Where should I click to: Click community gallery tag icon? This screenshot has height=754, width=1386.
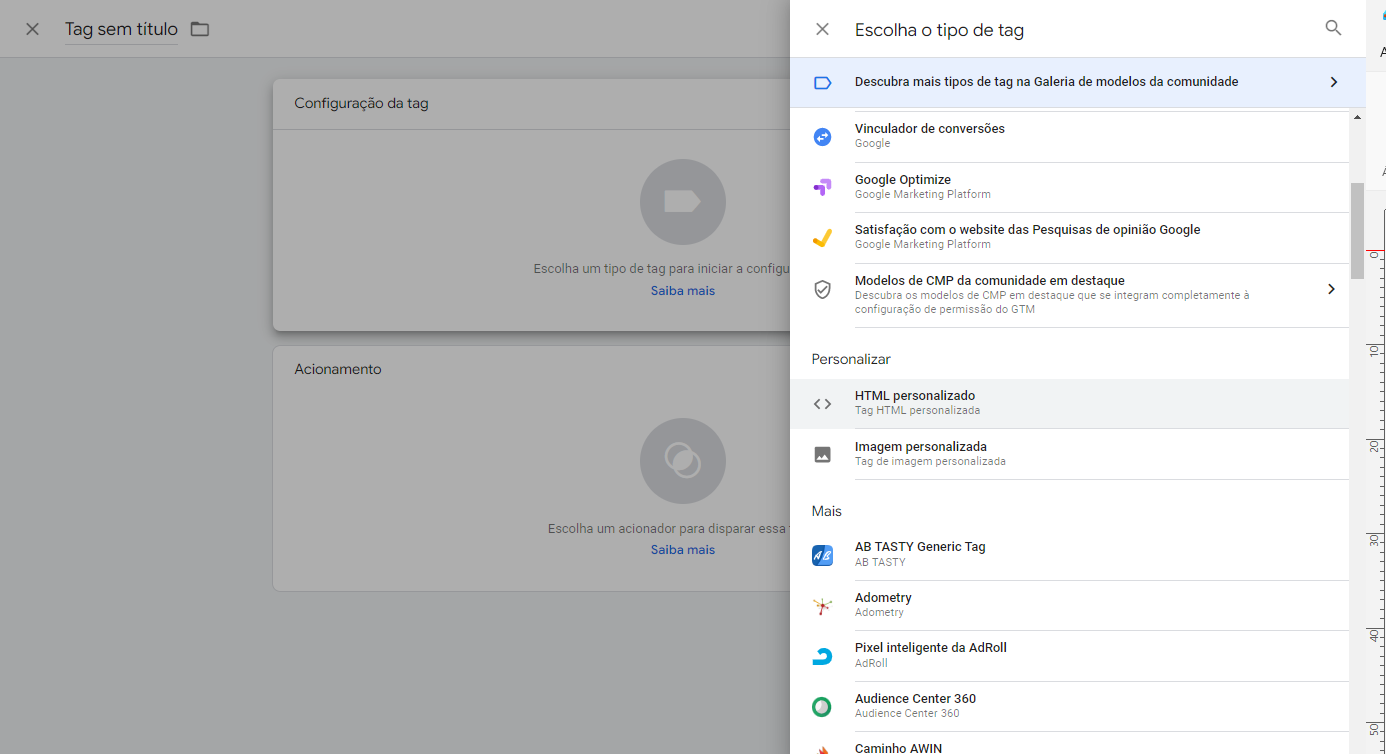coord(822,82)
